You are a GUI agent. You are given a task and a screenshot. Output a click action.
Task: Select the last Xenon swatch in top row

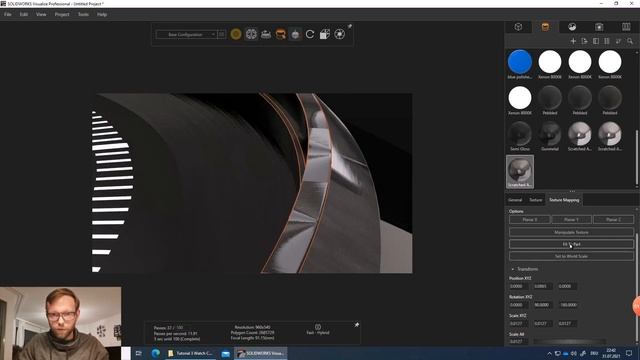[x=610, y=62]
